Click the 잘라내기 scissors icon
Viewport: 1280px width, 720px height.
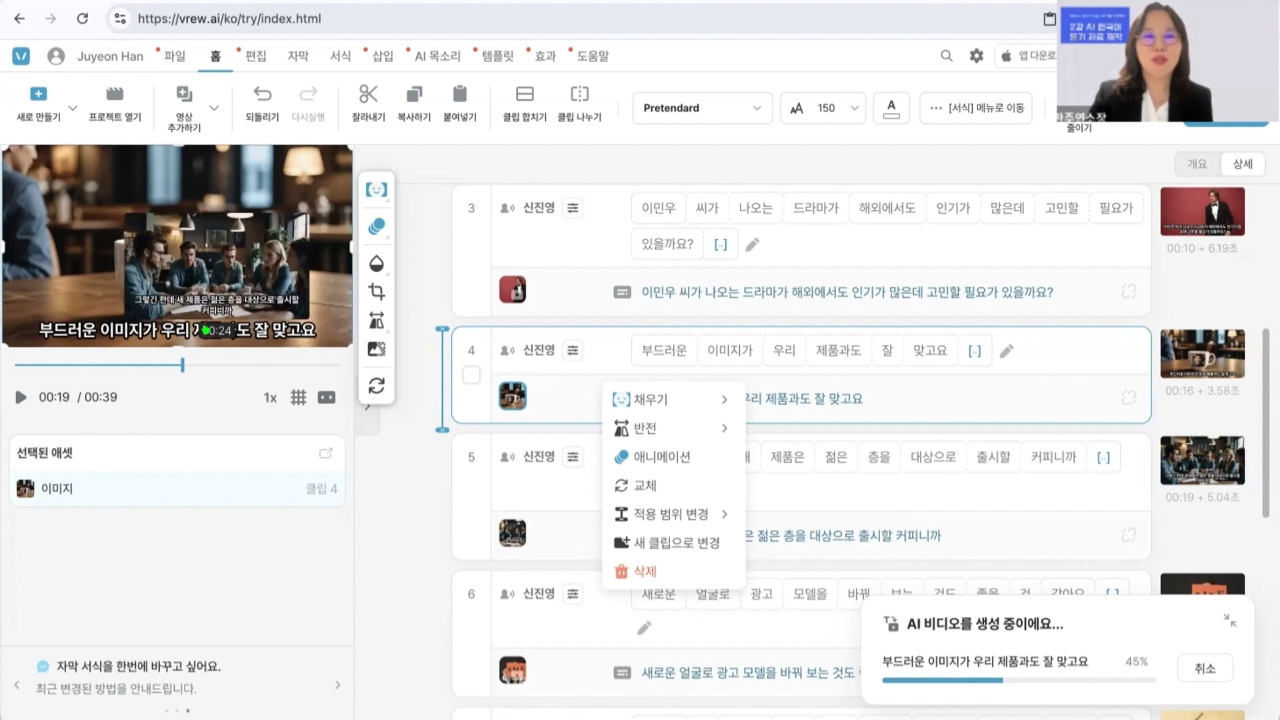368,94
